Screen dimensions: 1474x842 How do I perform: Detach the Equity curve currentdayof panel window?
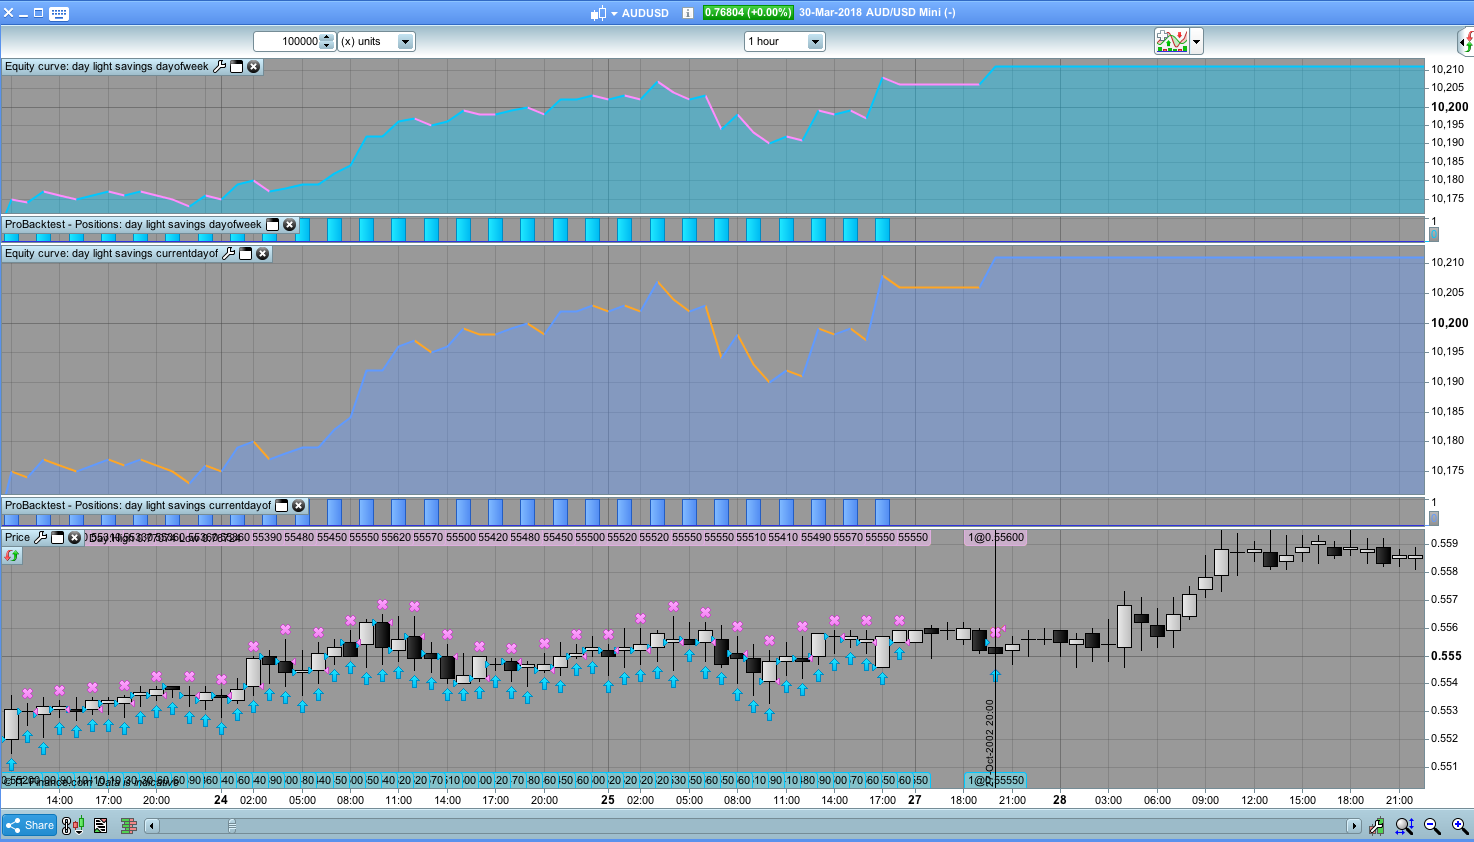pyautogui.click(x=246, y=254)
